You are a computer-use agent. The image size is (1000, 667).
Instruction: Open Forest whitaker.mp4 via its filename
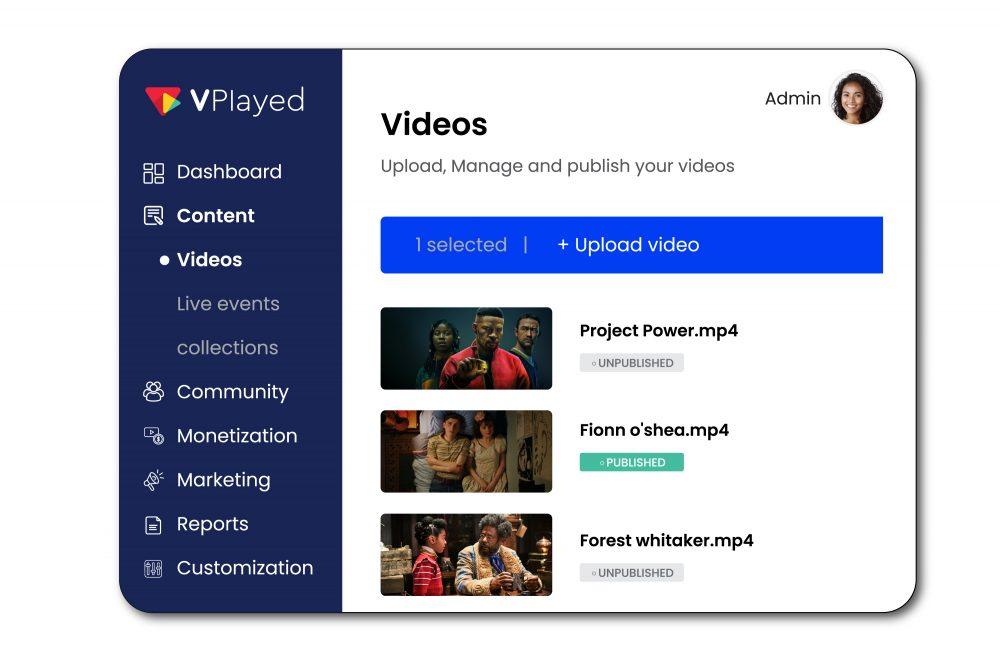pyautogui.click(x=667, y=540)
